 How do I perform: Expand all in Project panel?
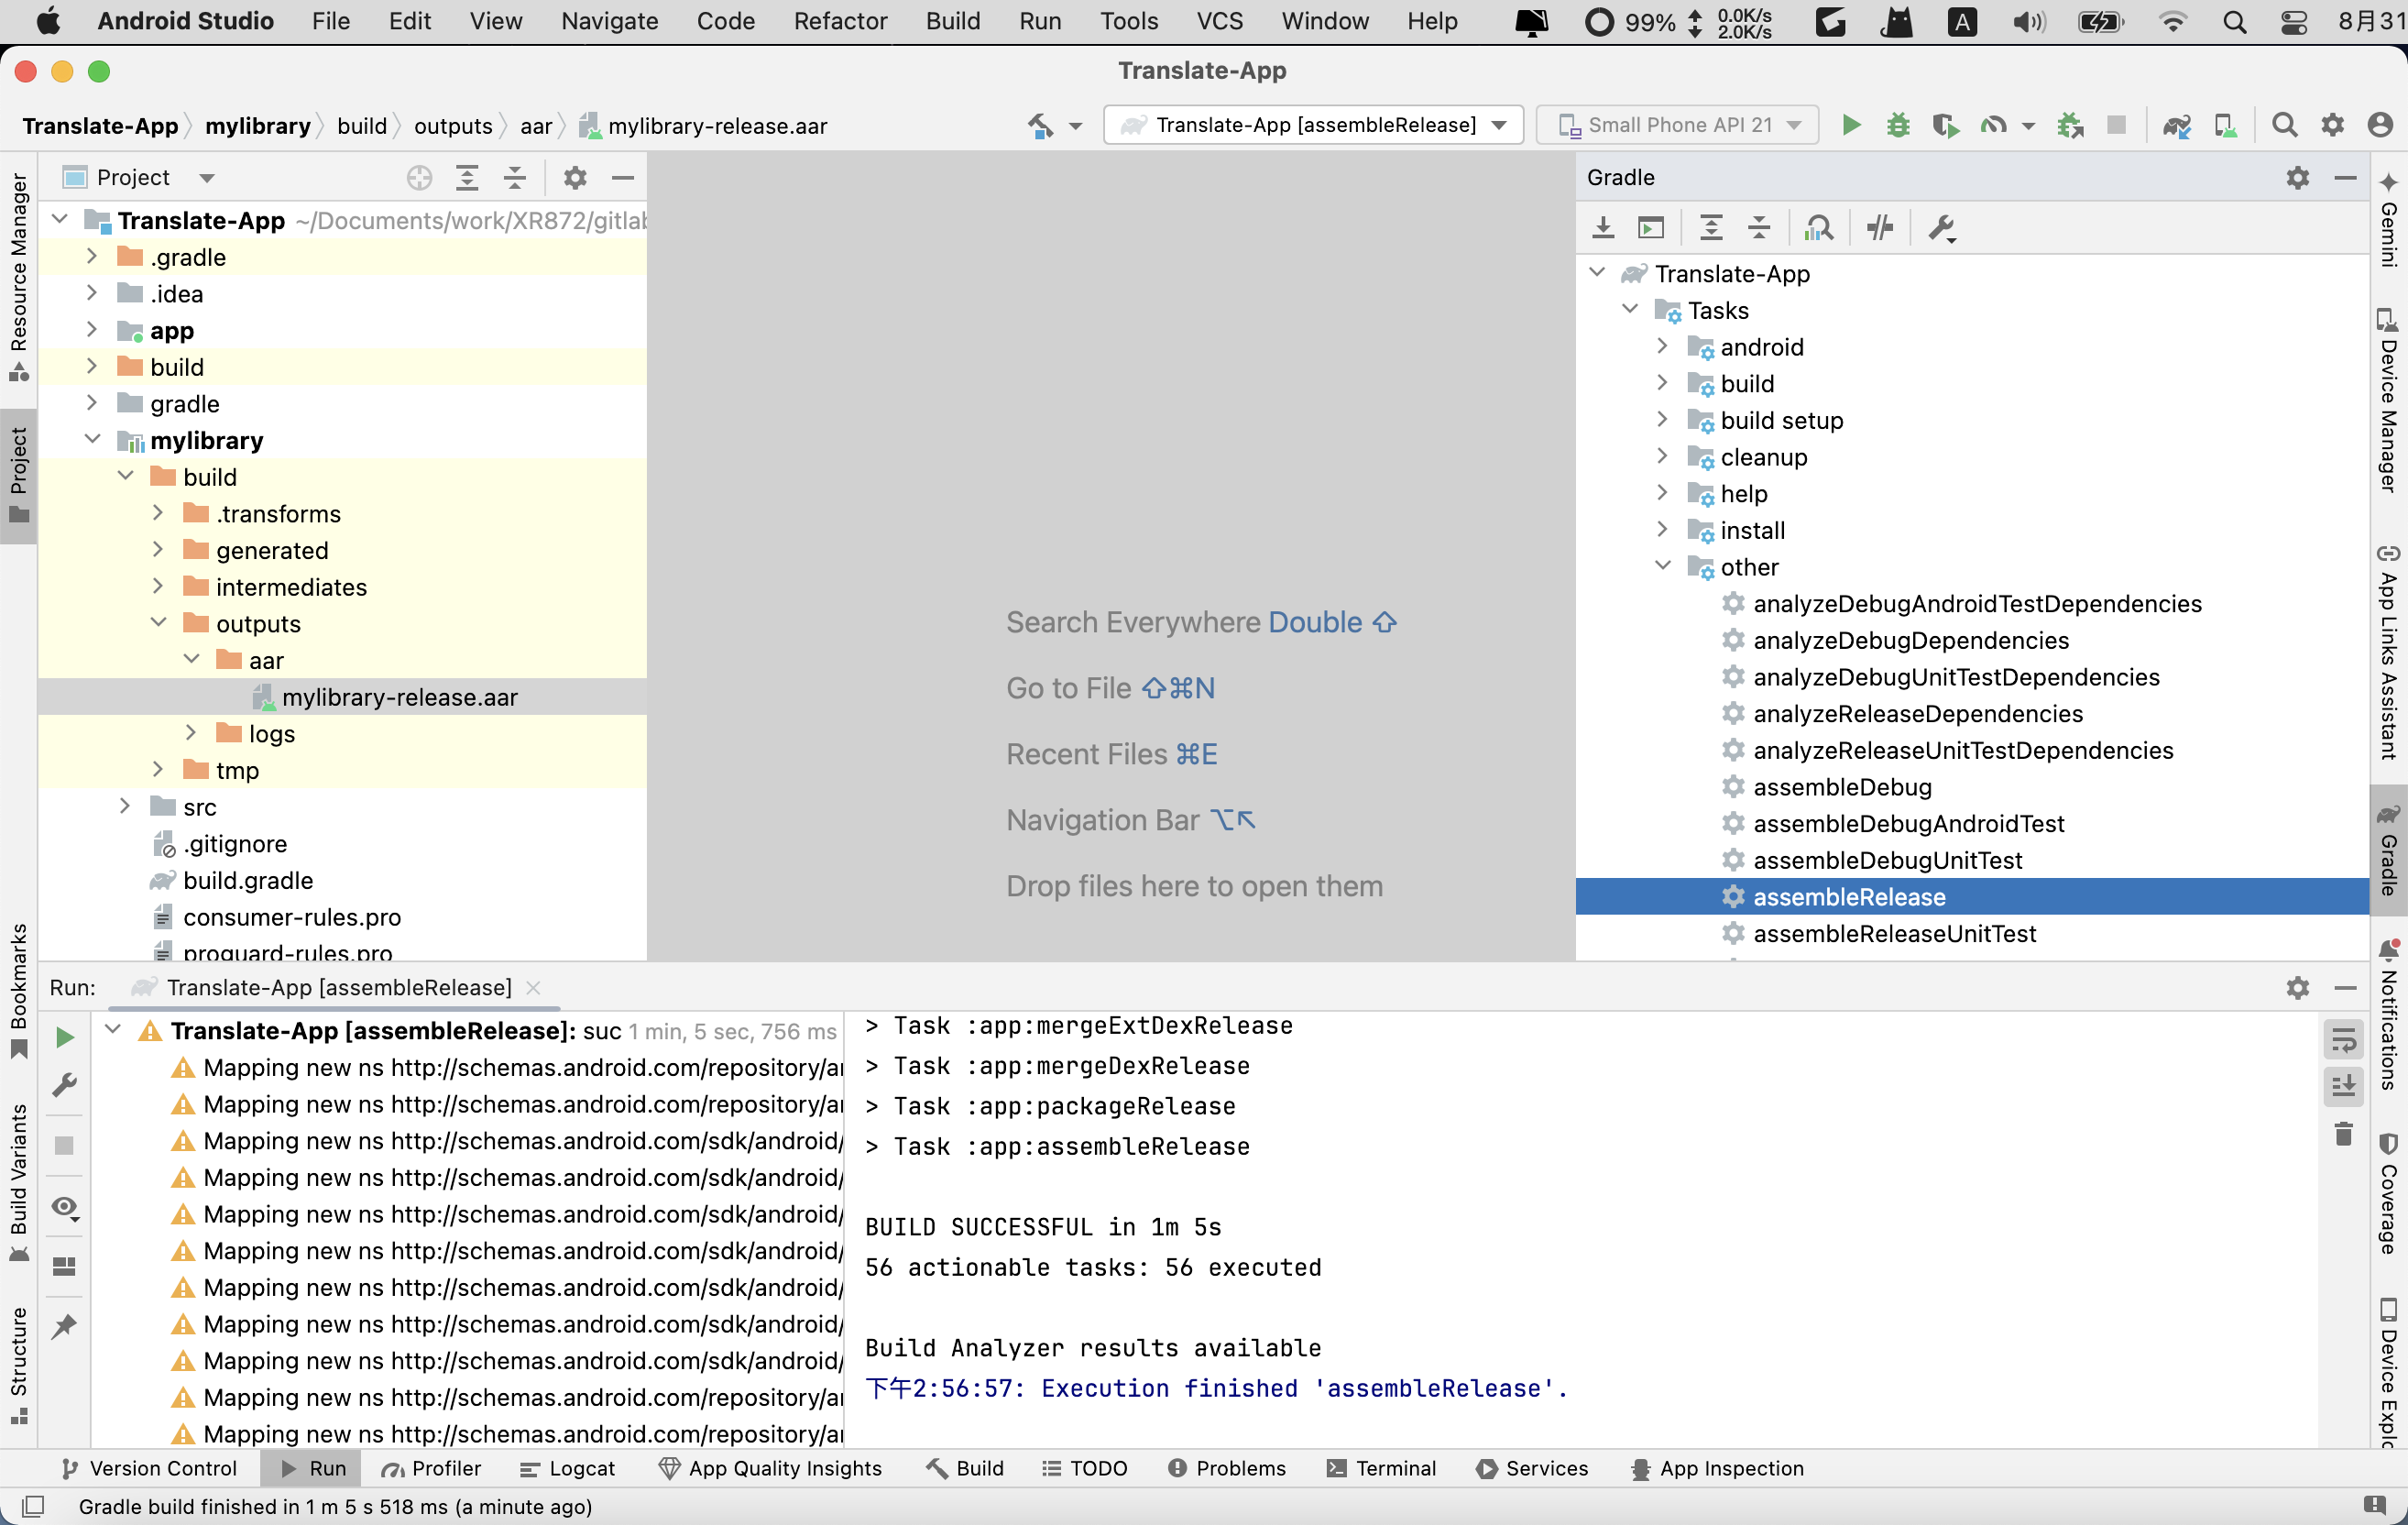(467, 178)
